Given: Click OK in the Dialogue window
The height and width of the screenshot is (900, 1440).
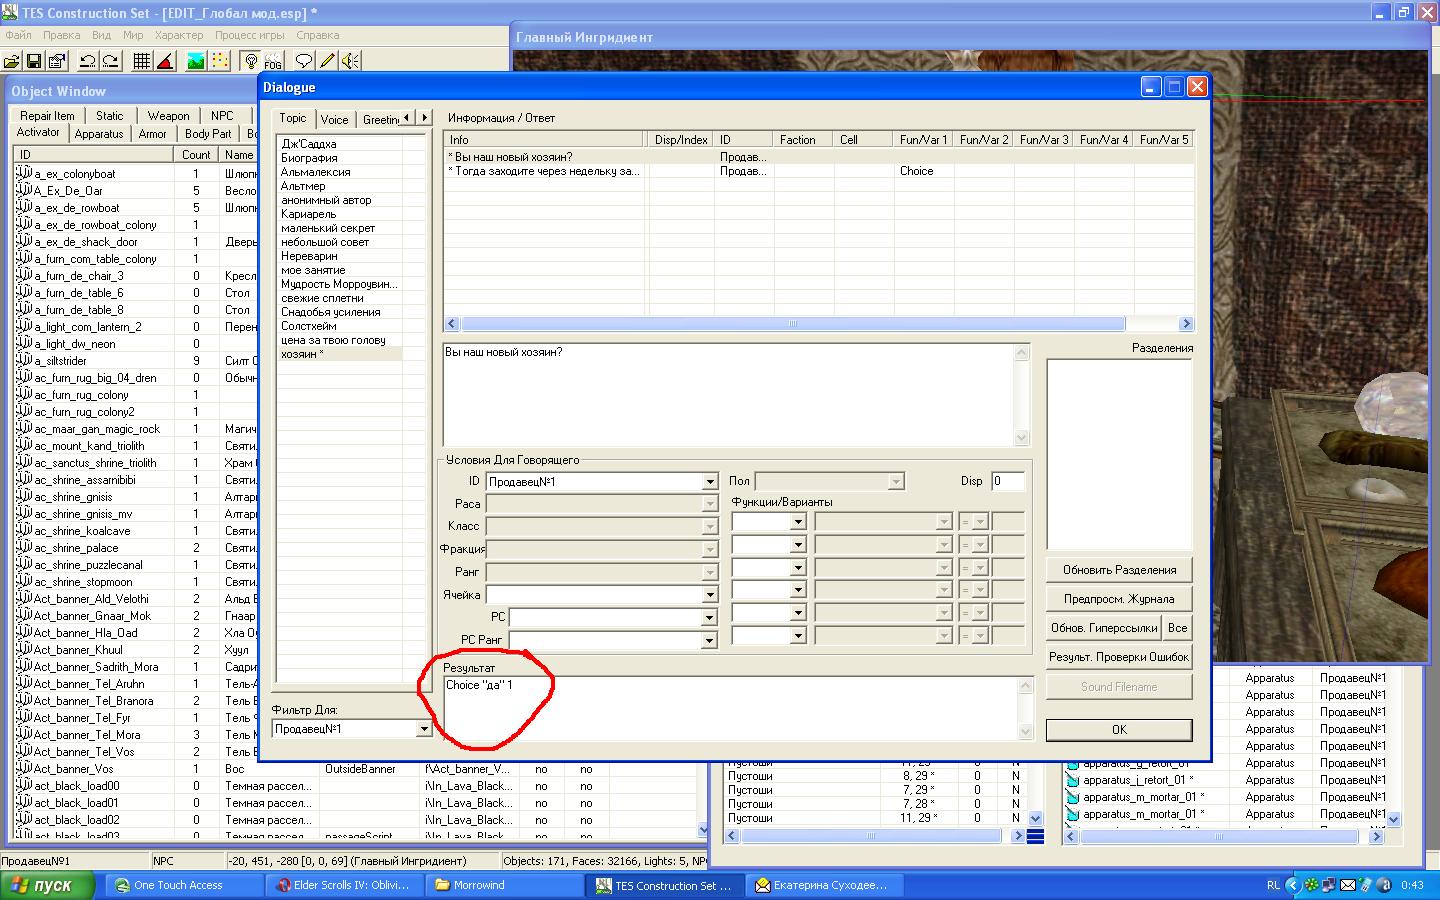Looking at the screenshot, I should pyautogui.click(x=1118, y=730).
